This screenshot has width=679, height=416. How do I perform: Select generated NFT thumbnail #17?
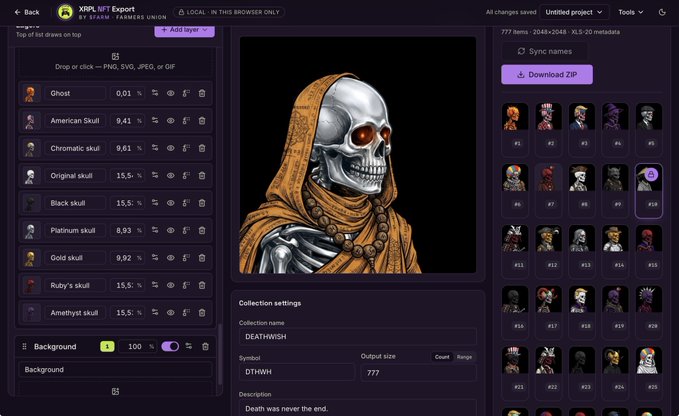549,312
